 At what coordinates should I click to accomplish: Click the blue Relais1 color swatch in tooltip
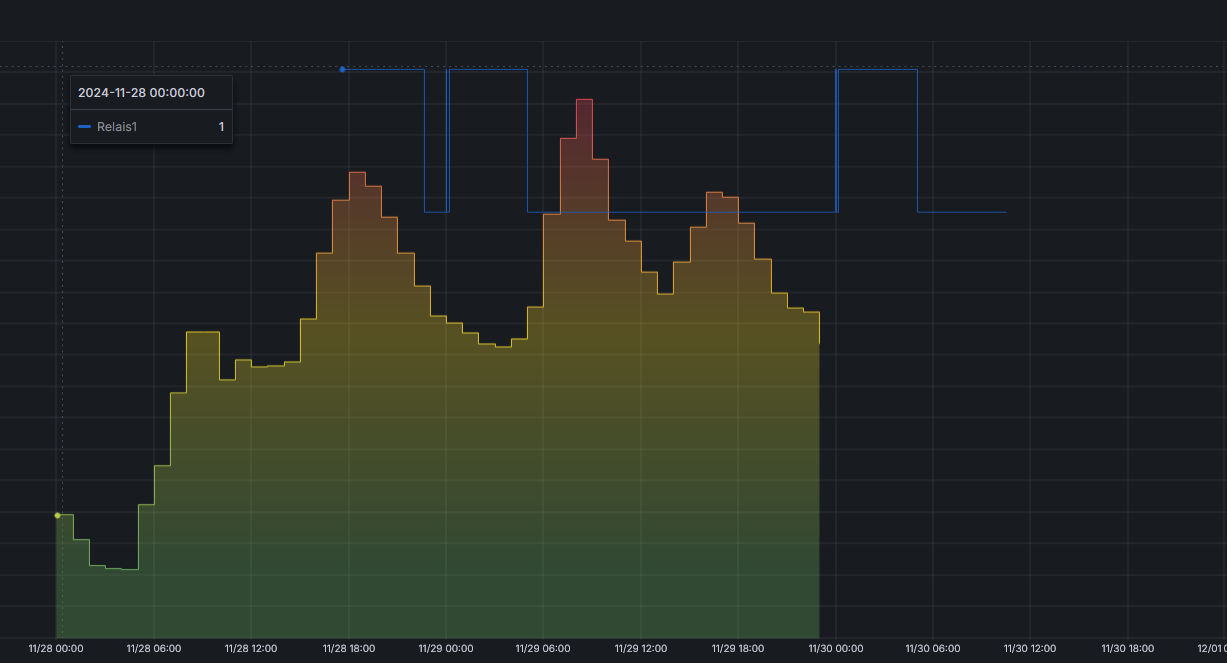click(84, 127)
